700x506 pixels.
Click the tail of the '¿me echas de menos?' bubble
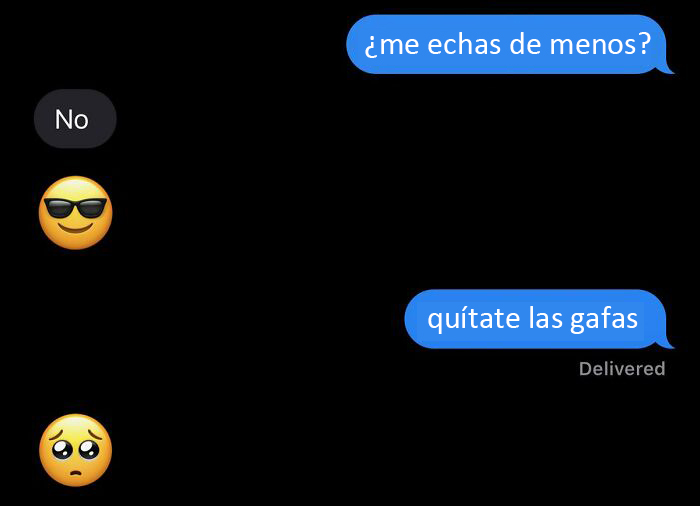666,68
